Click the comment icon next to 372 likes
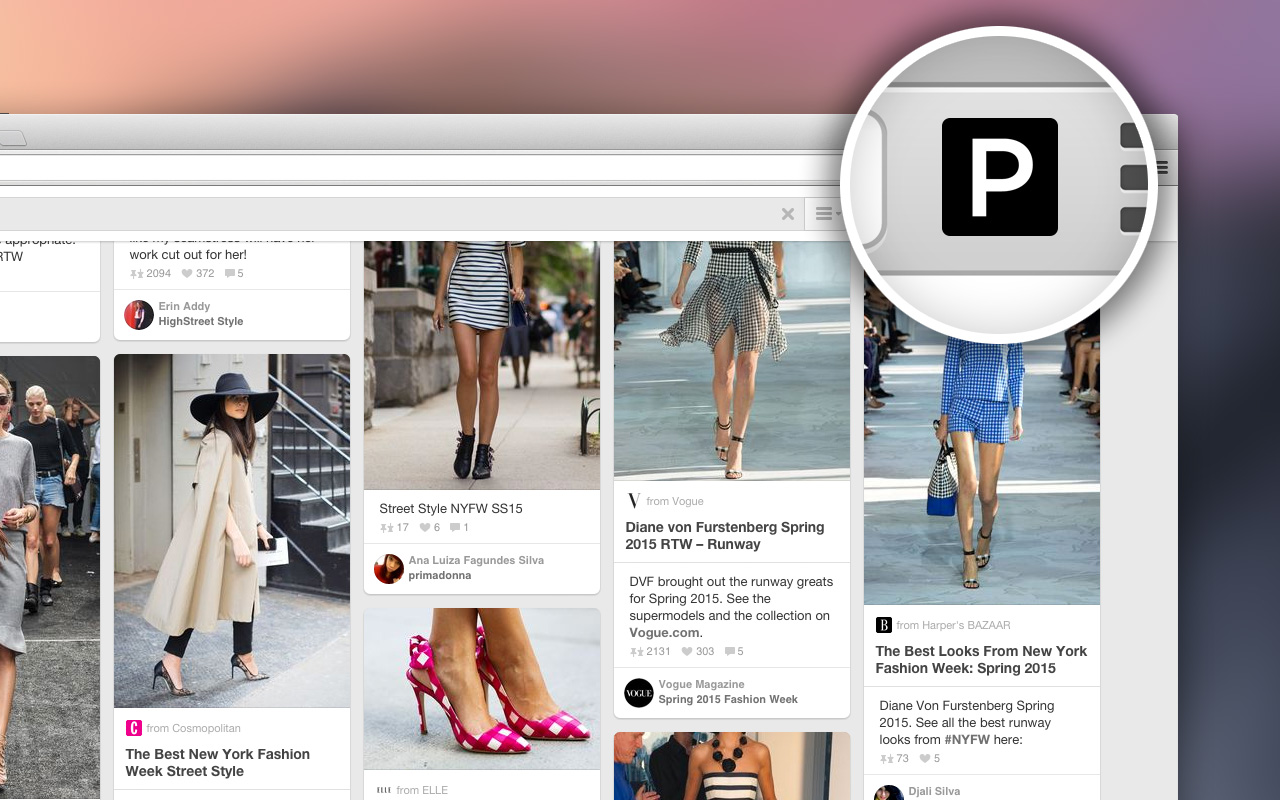The width and height of the screenshot is (1280, 800). 230,273
